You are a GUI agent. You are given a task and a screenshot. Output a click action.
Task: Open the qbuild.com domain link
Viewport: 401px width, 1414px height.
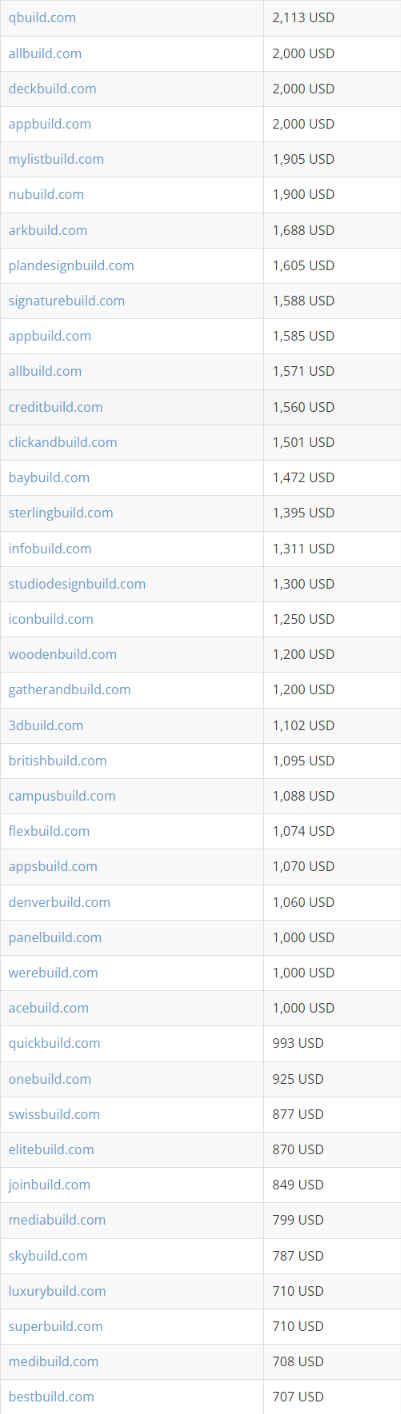42,18
